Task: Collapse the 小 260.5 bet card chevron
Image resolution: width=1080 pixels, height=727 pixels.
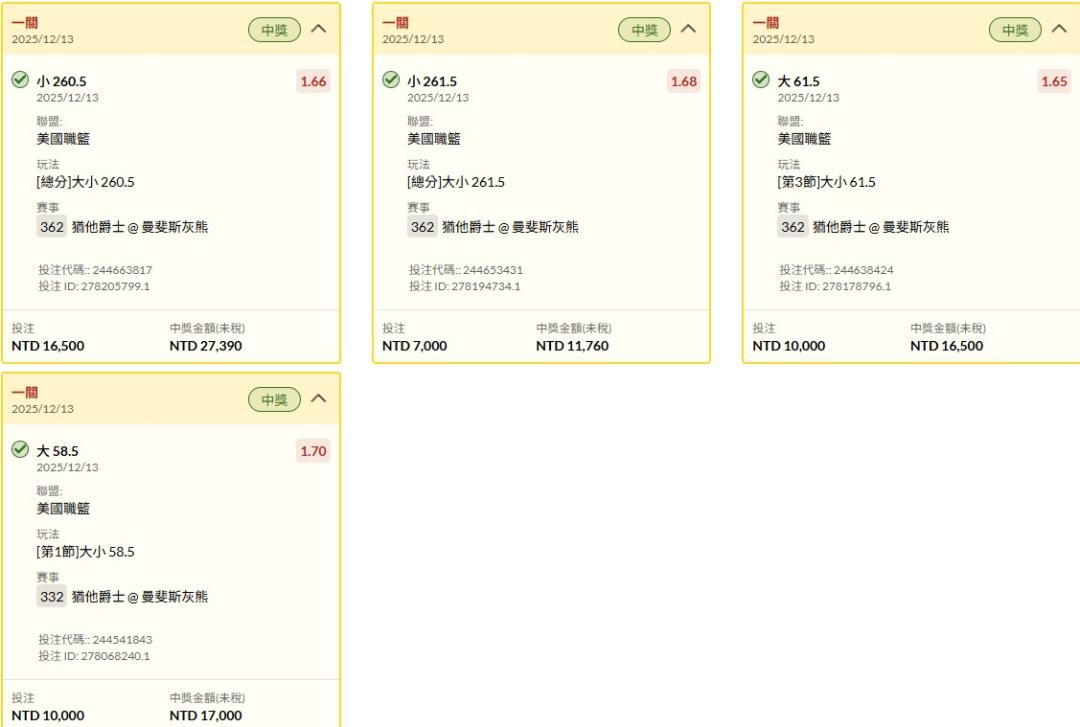Action: tap(319, 29)
